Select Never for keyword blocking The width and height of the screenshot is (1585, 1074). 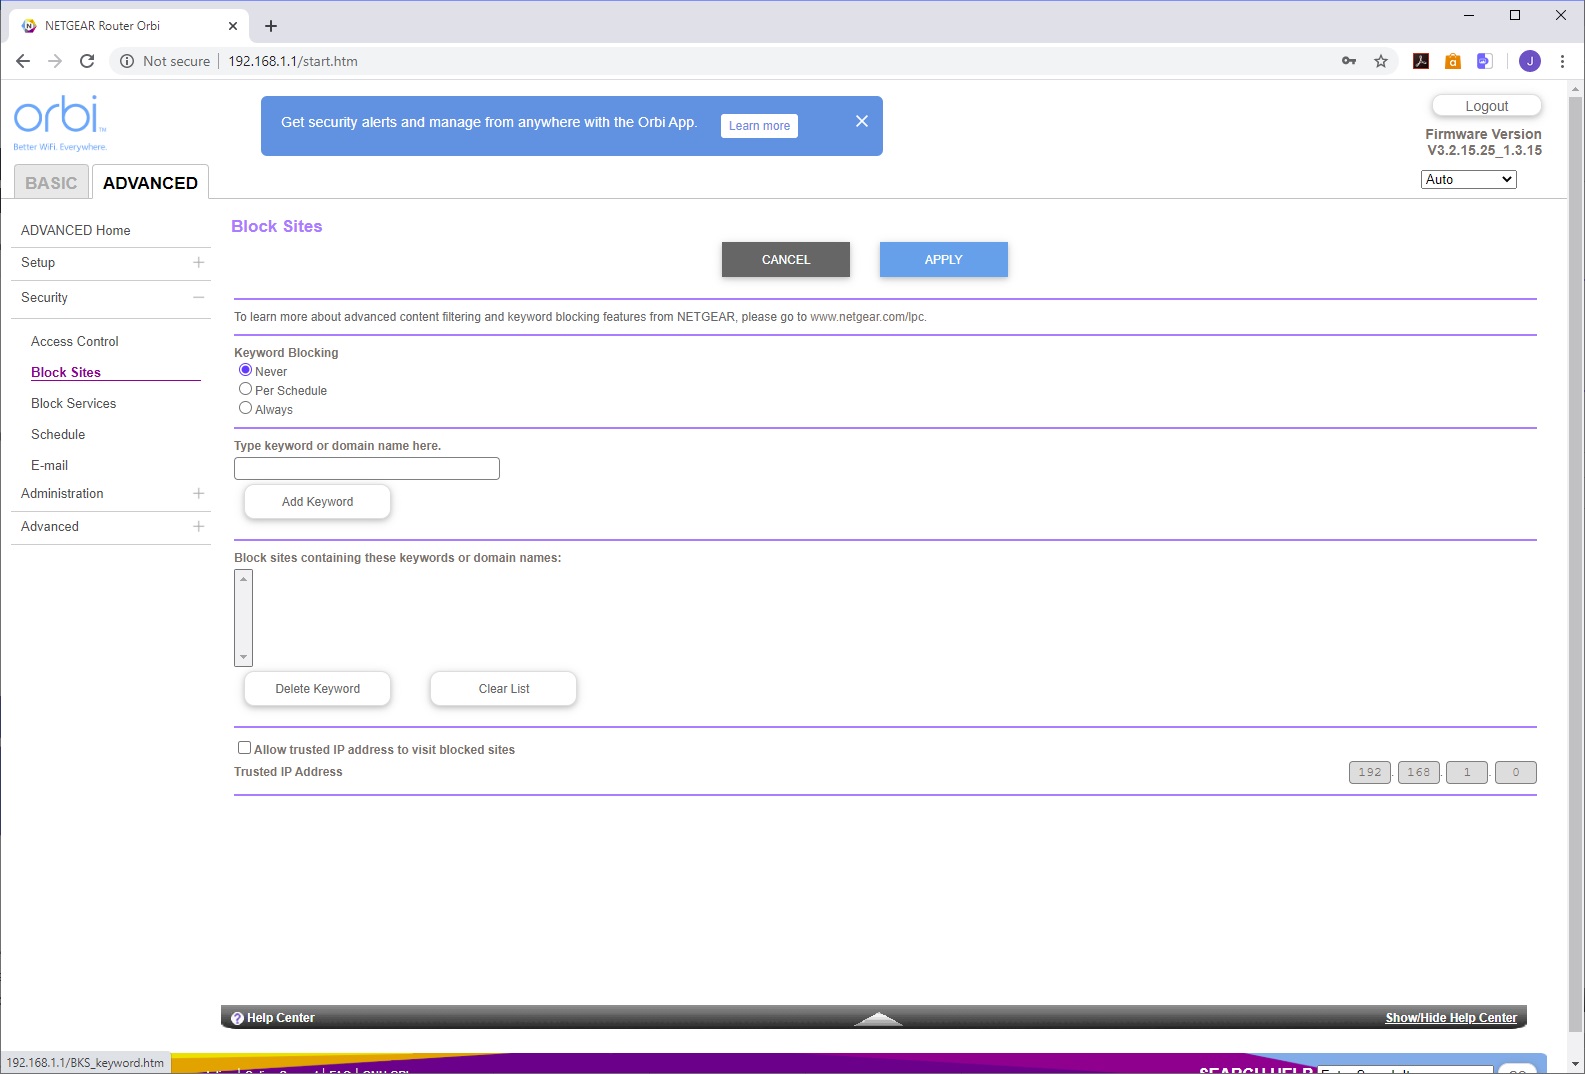pyautogui.click(x=245, y=370)
